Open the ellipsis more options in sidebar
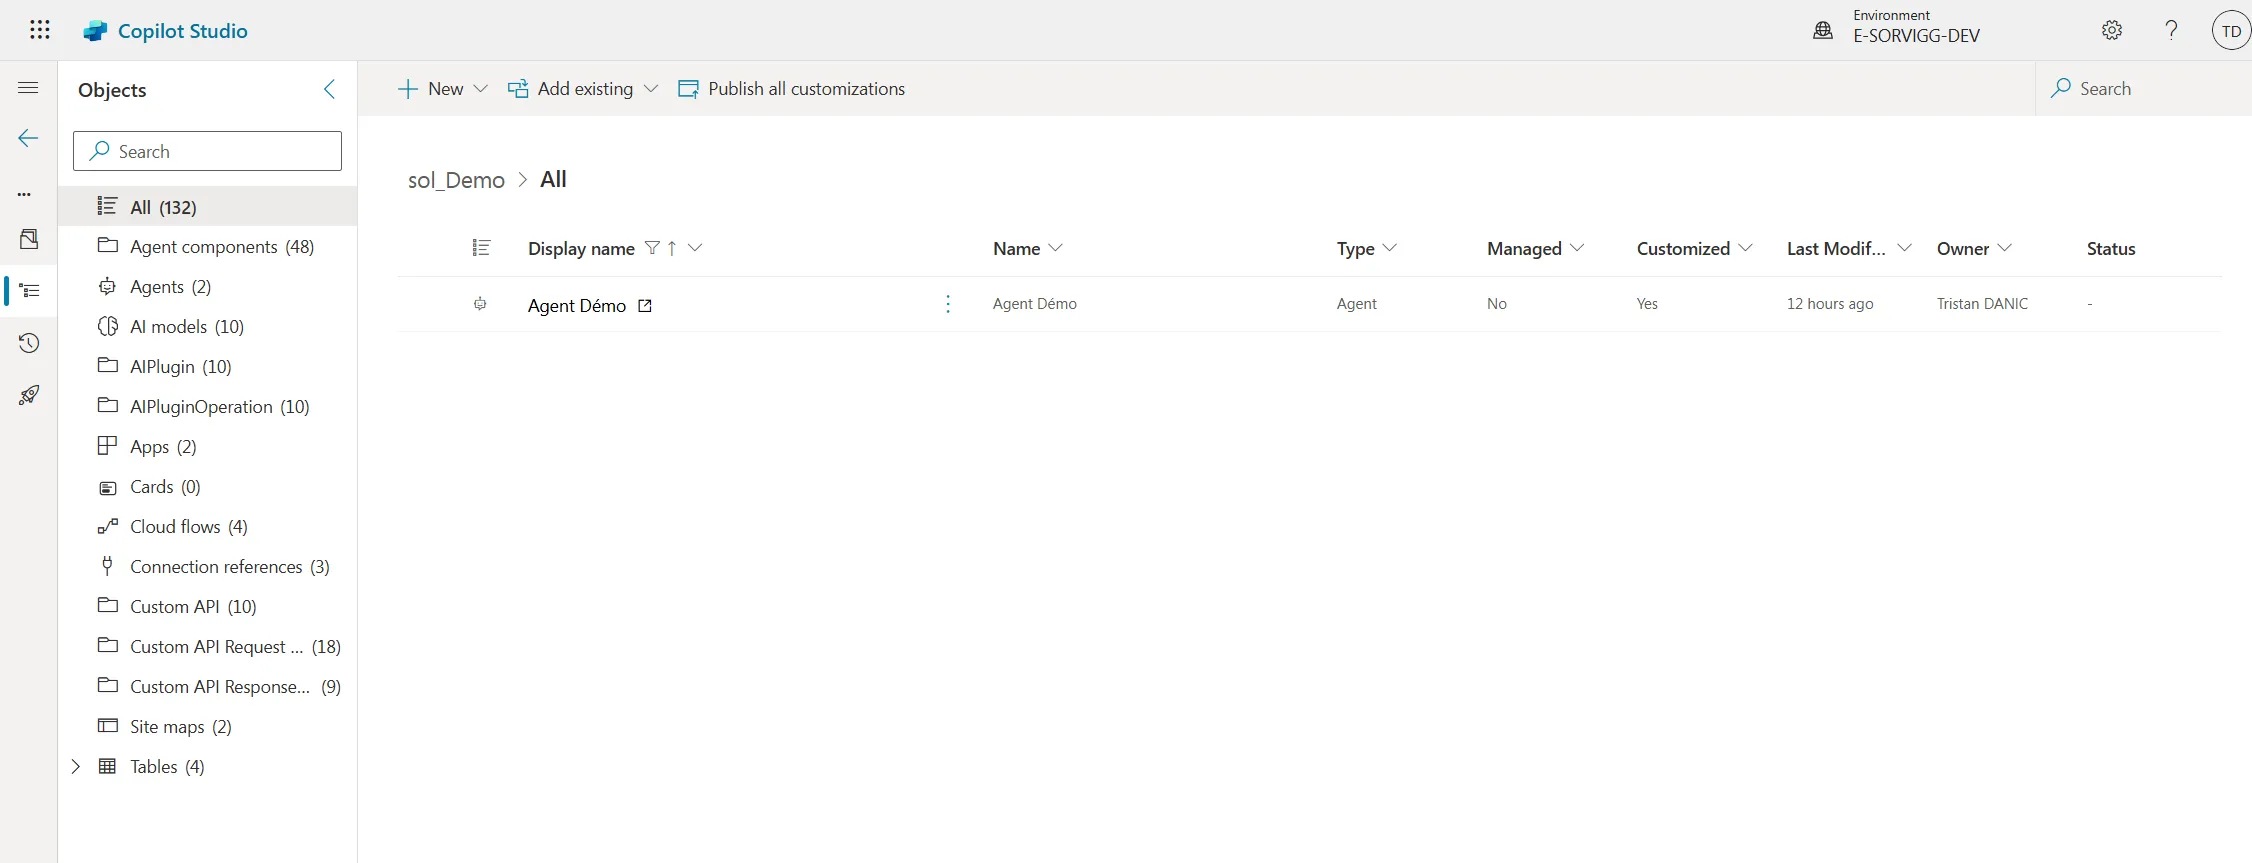2252x863 pixels. click(25, 194)
